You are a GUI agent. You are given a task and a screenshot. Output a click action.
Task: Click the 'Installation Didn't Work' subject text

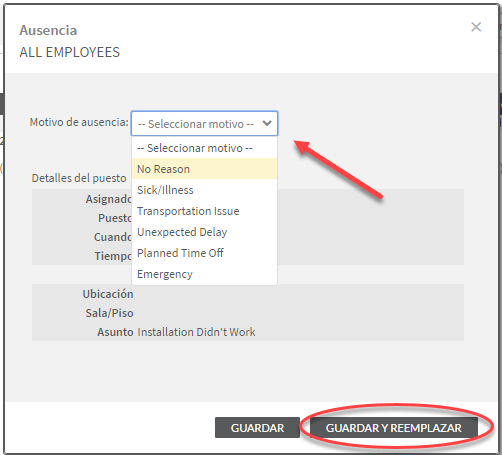pos(196,332)
